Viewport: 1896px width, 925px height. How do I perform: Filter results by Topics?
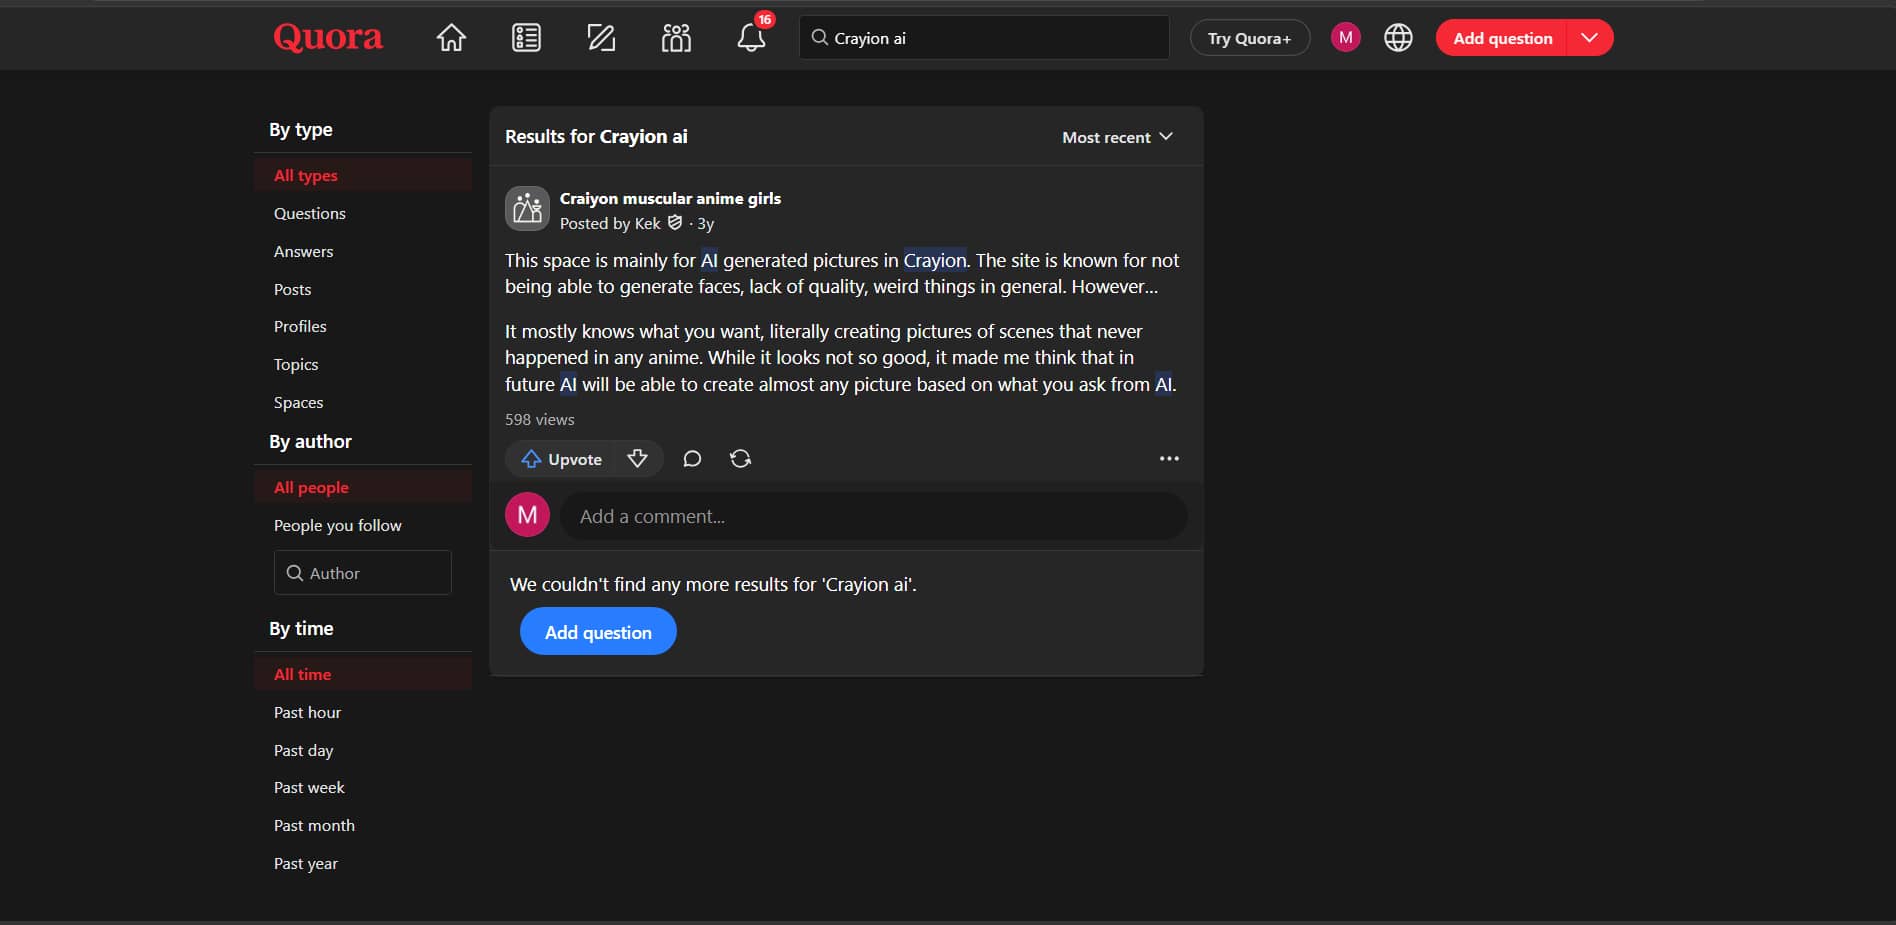[x=296, y=364]
